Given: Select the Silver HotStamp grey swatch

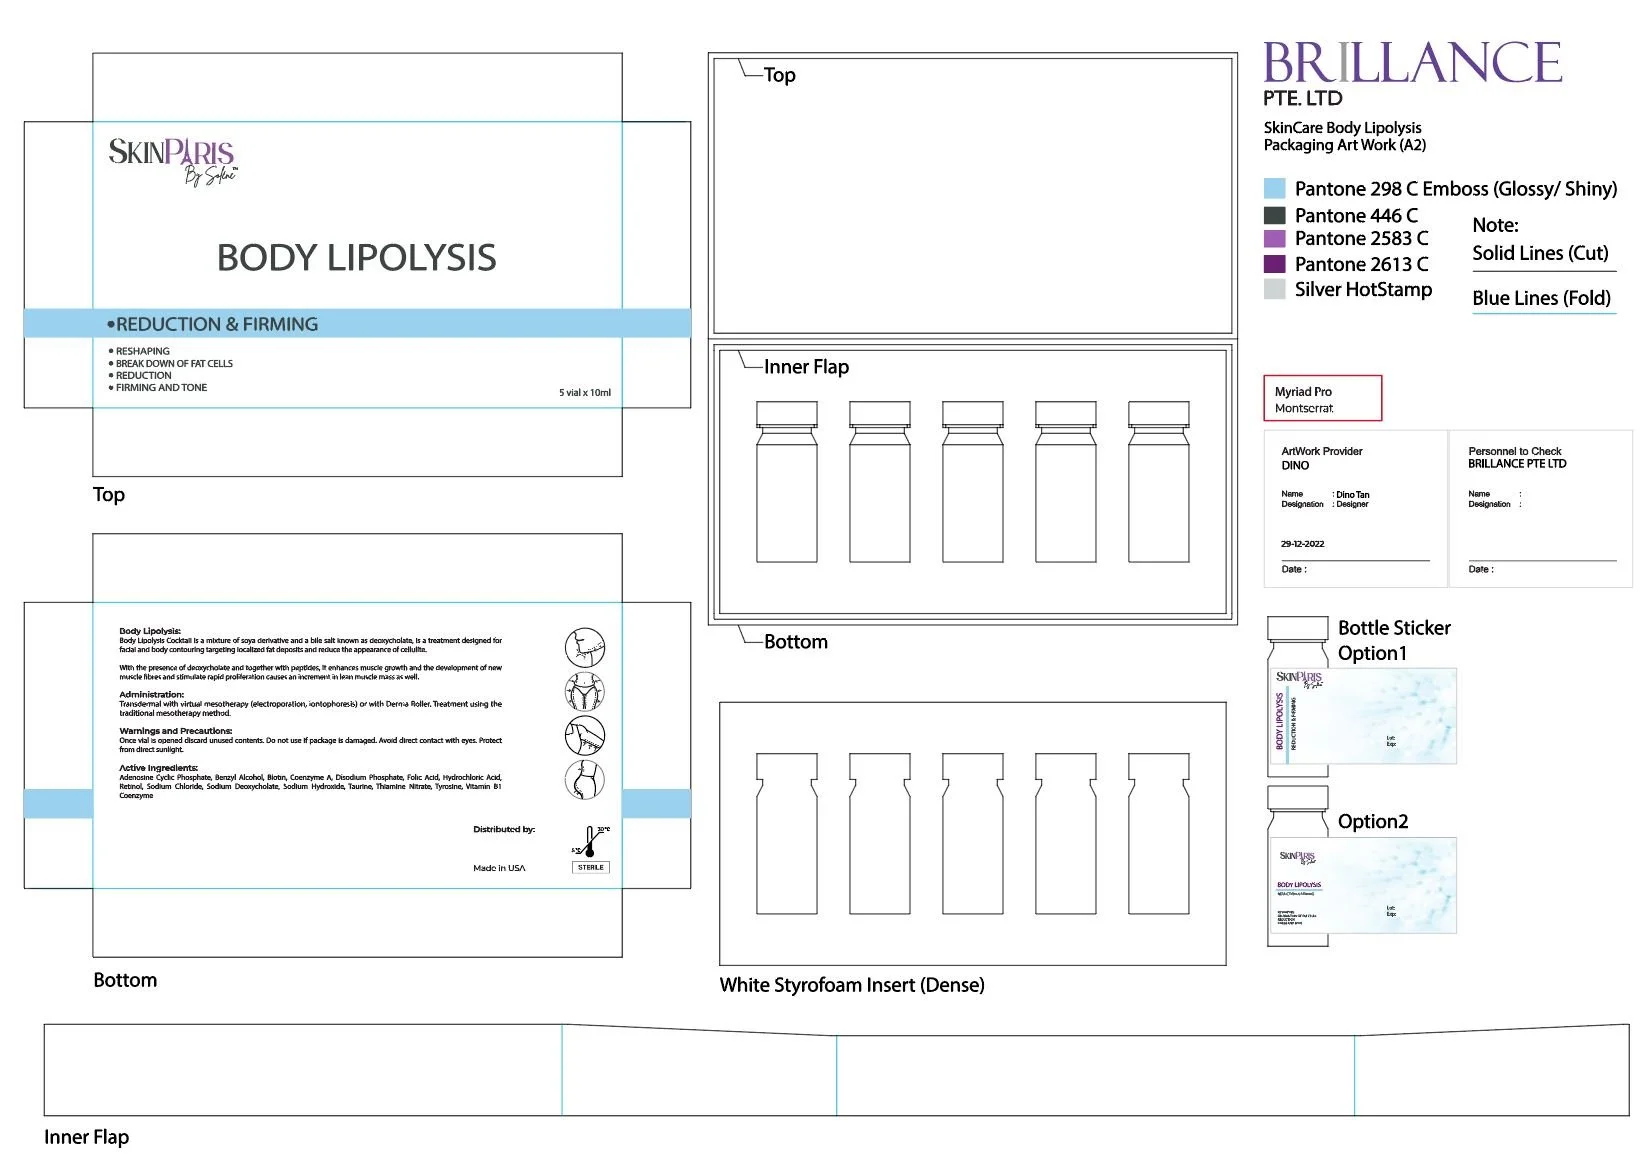Looking at the screenshot, I should pos(1274,289).
